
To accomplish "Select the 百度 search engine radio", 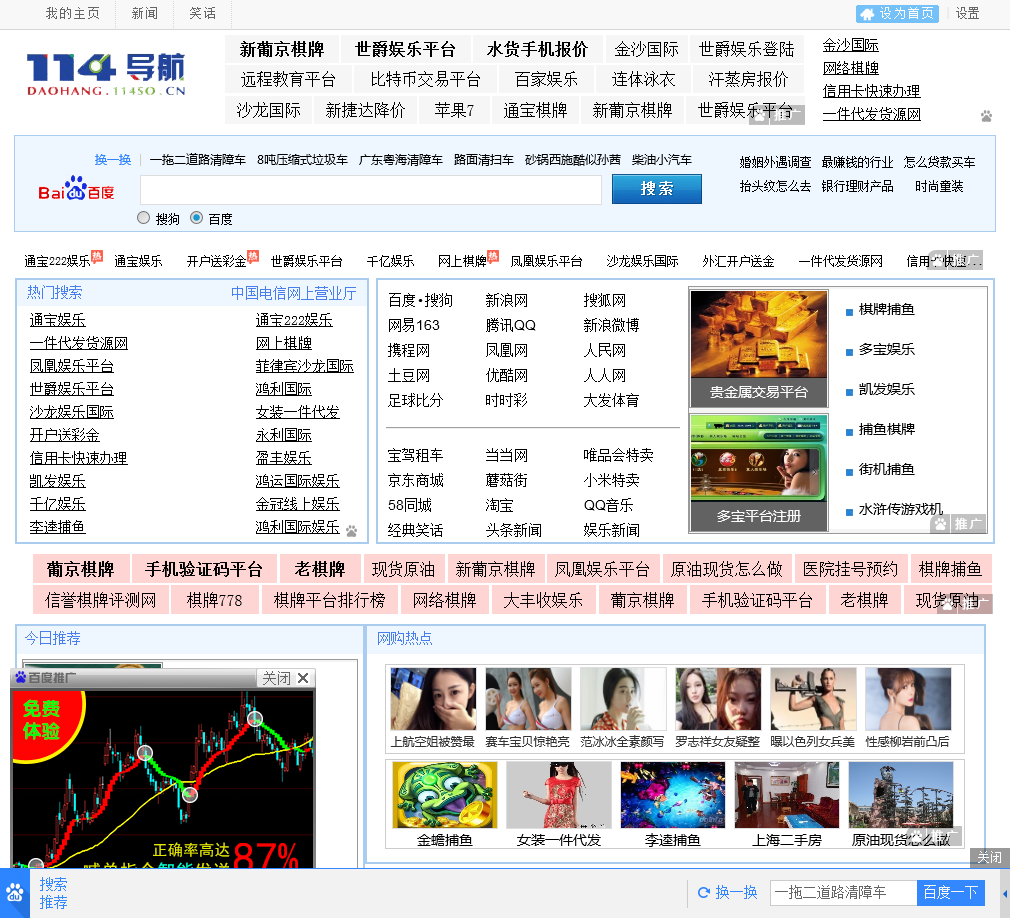I will [196, 218].
